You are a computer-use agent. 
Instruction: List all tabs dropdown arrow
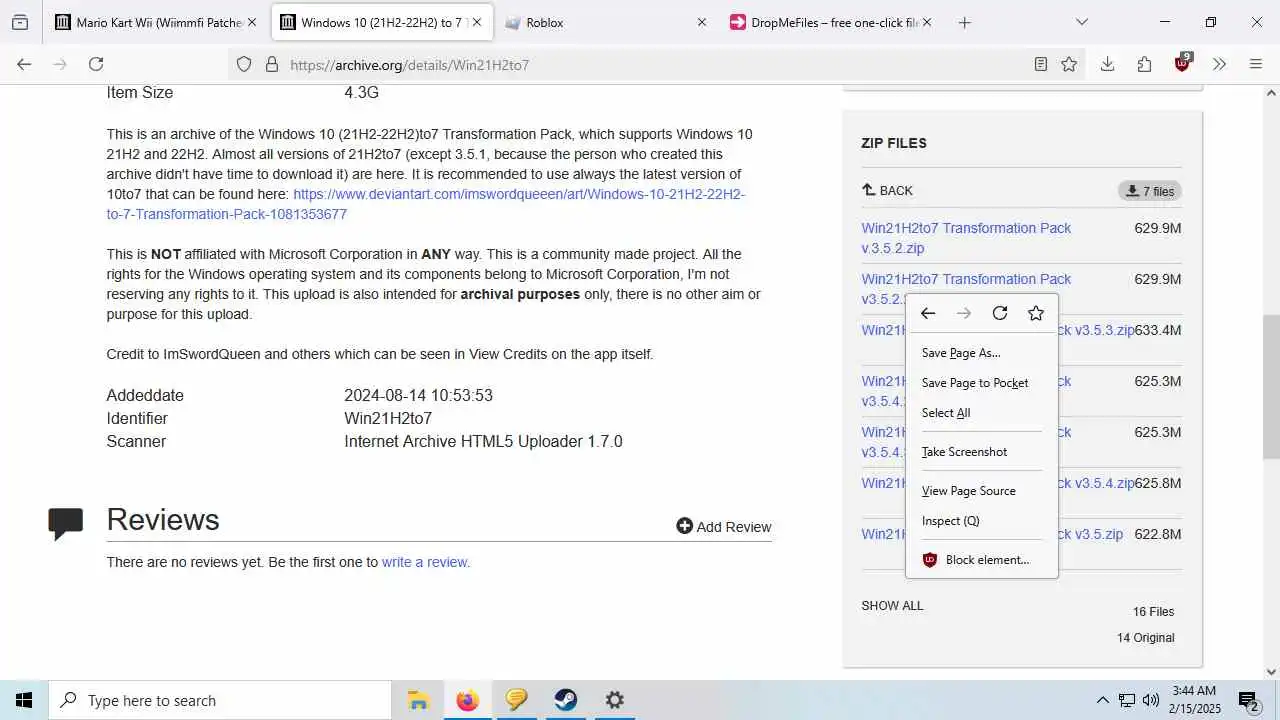tap(1082, 22)
